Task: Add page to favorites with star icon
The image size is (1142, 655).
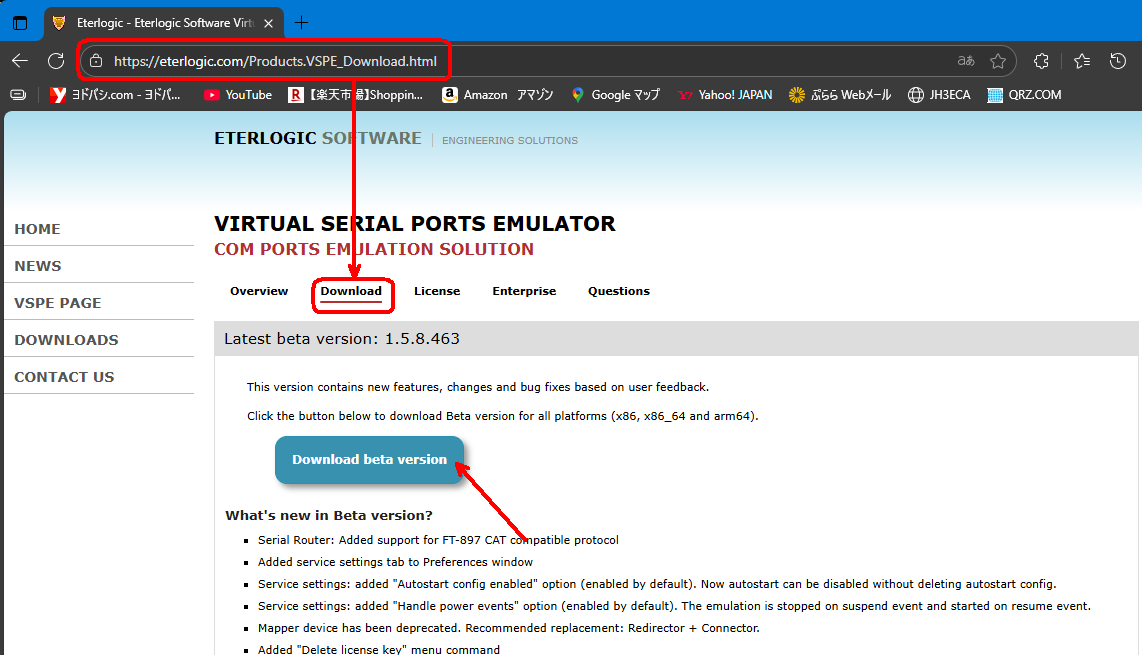Action: 997,61
